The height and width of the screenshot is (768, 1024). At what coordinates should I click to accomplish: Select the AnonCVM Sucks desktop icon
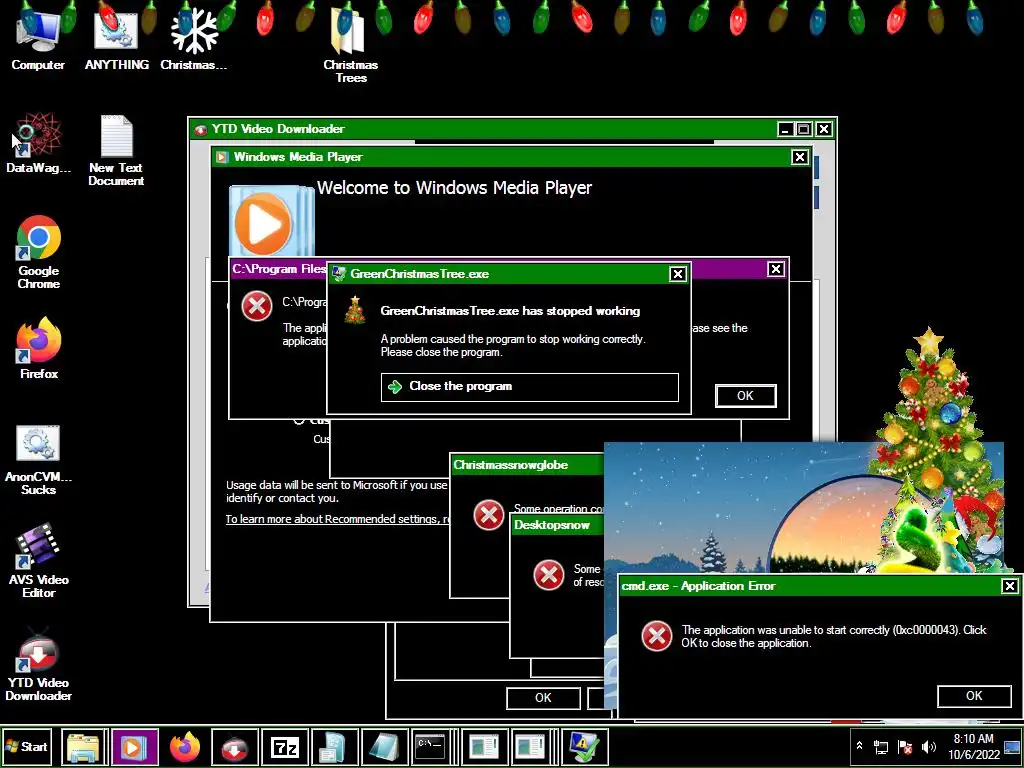(39, 460)
